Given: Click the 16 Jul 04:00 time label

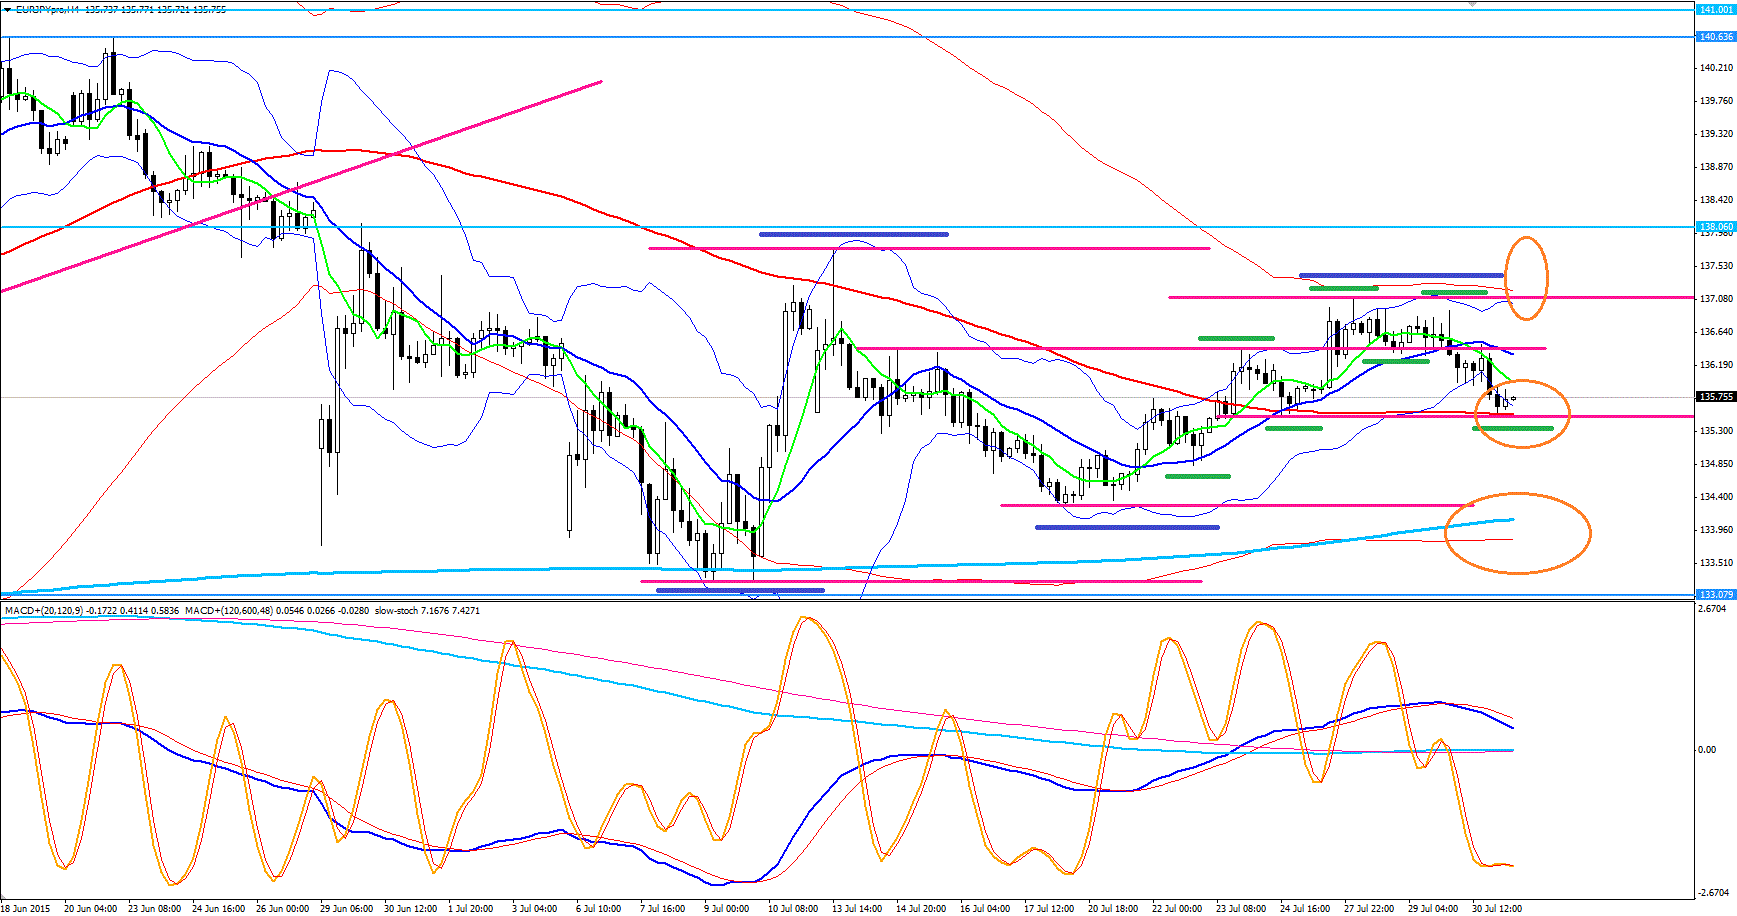Looking at the screenshot, I should pyautogui.click(x=986, y=909).
